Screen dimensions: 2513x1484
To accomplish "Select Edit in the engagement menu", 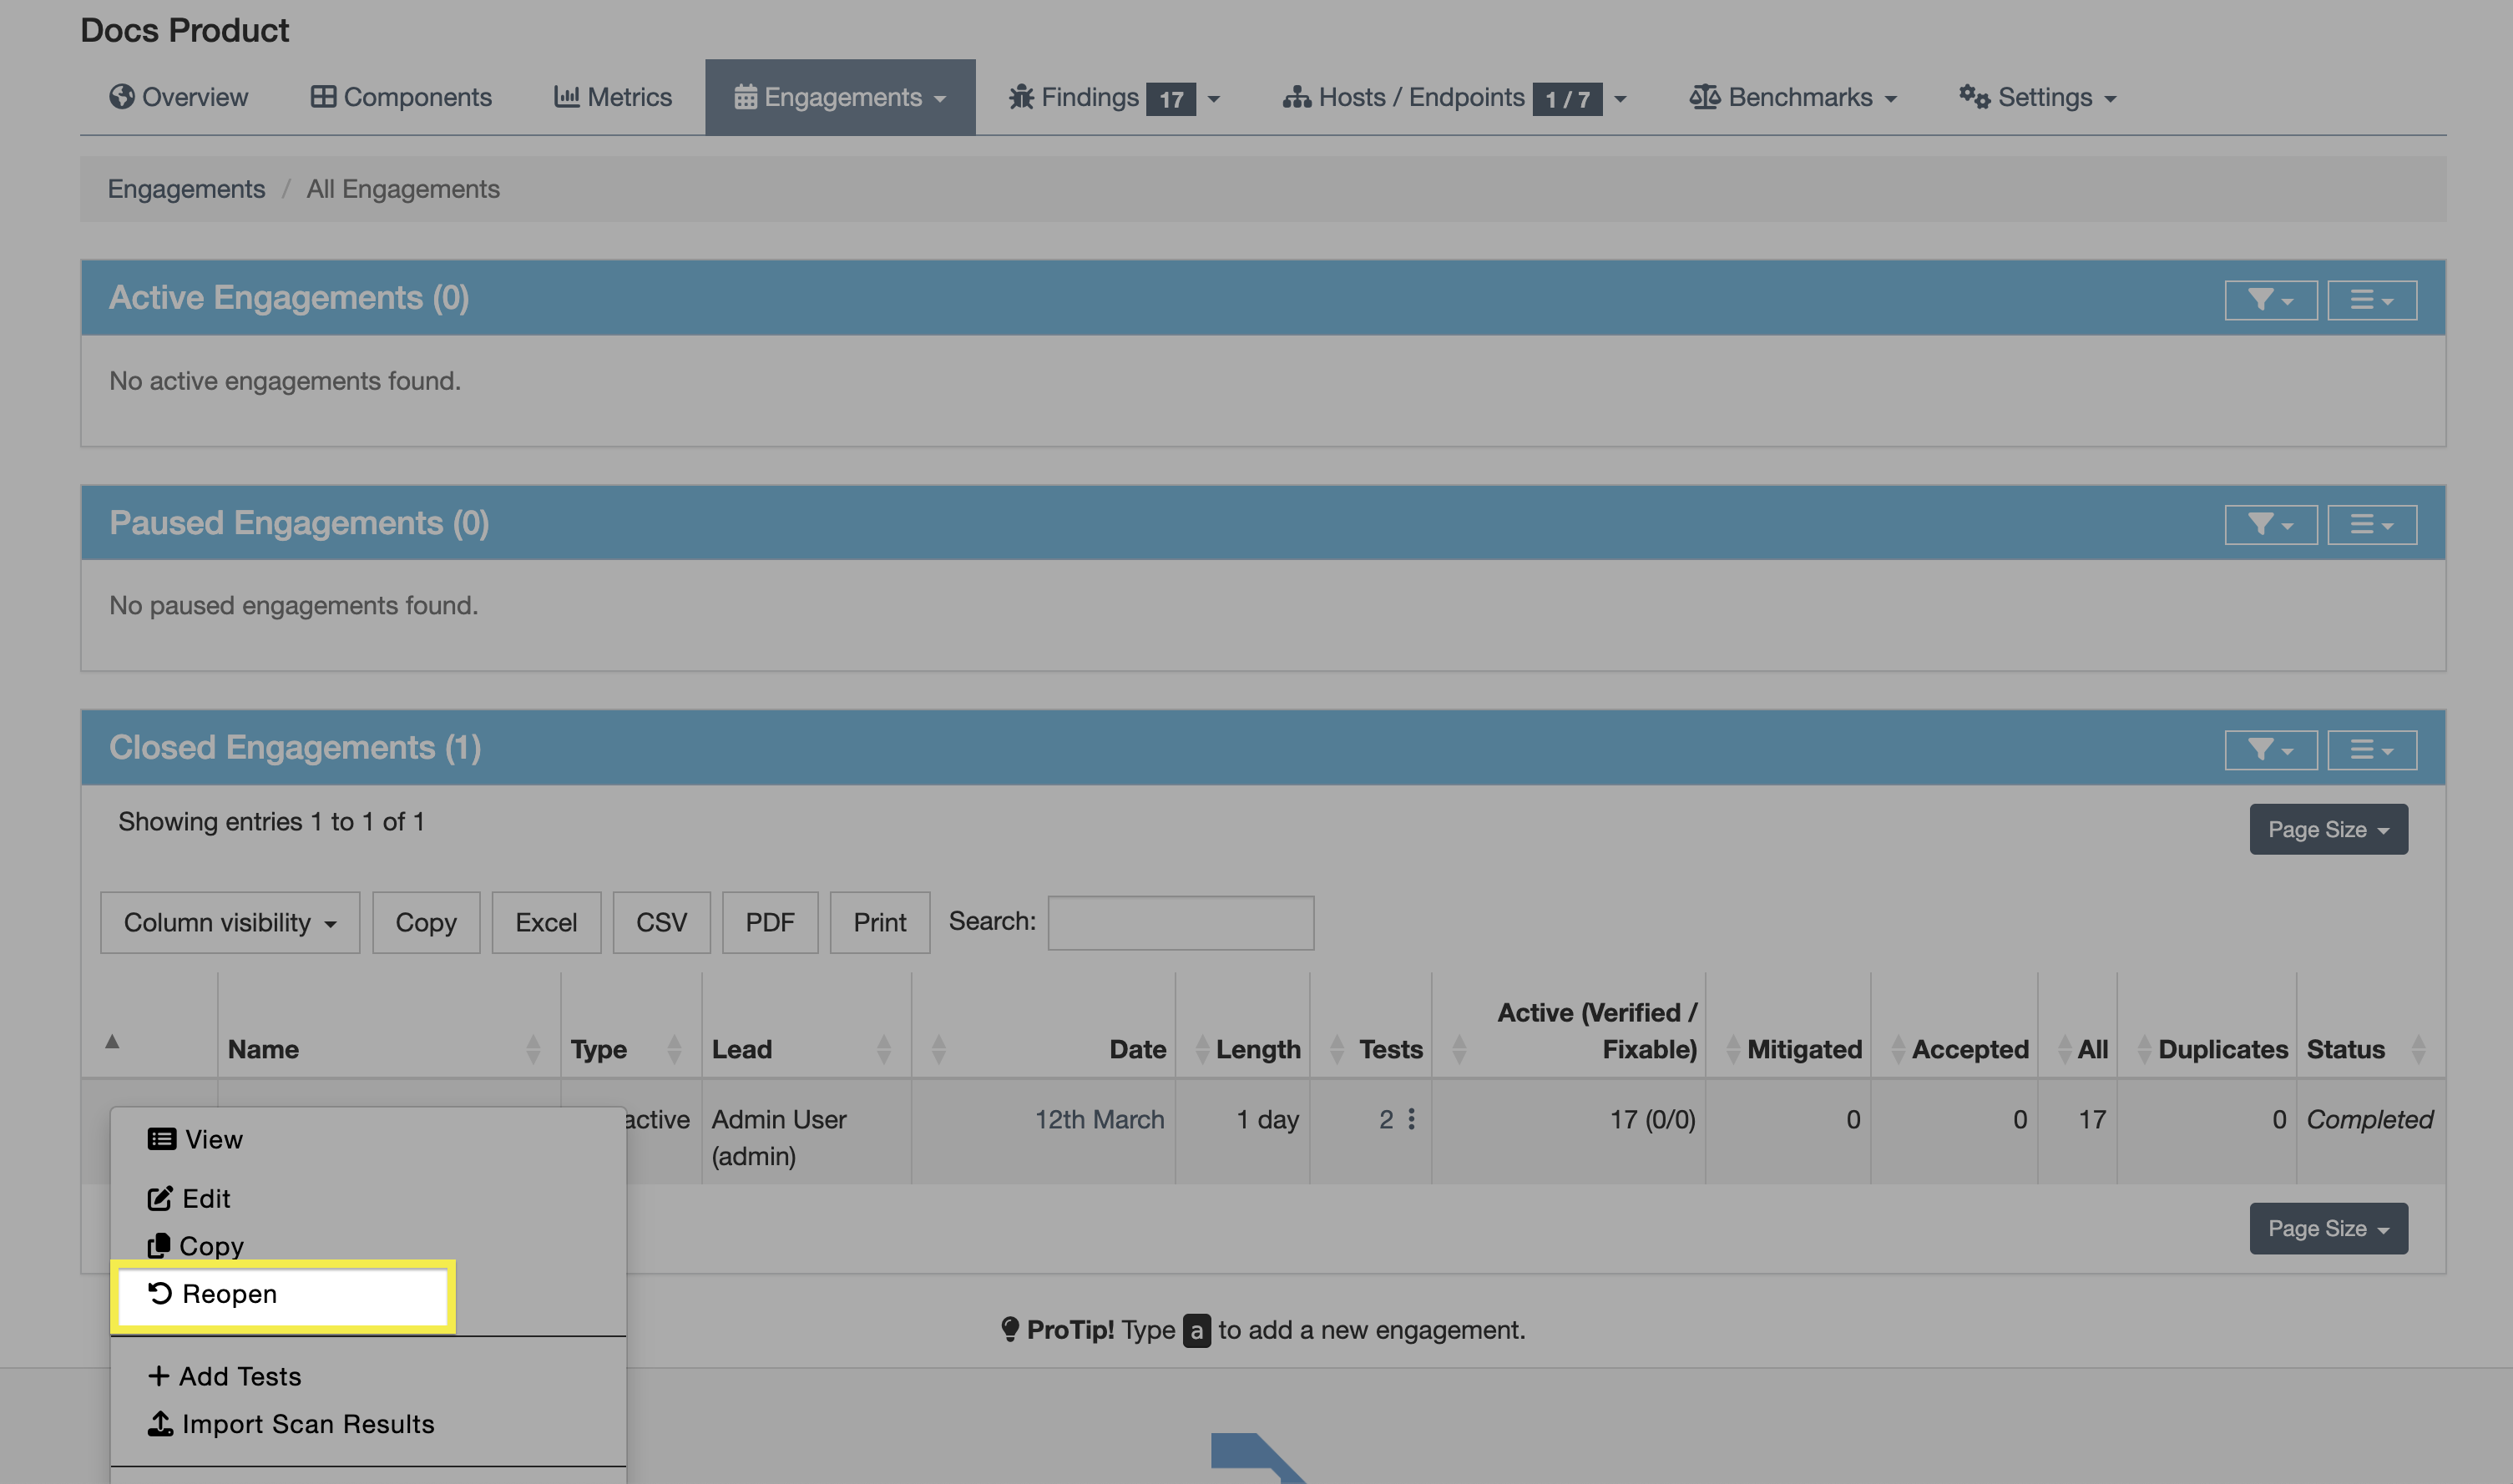I will point(205,1198).
